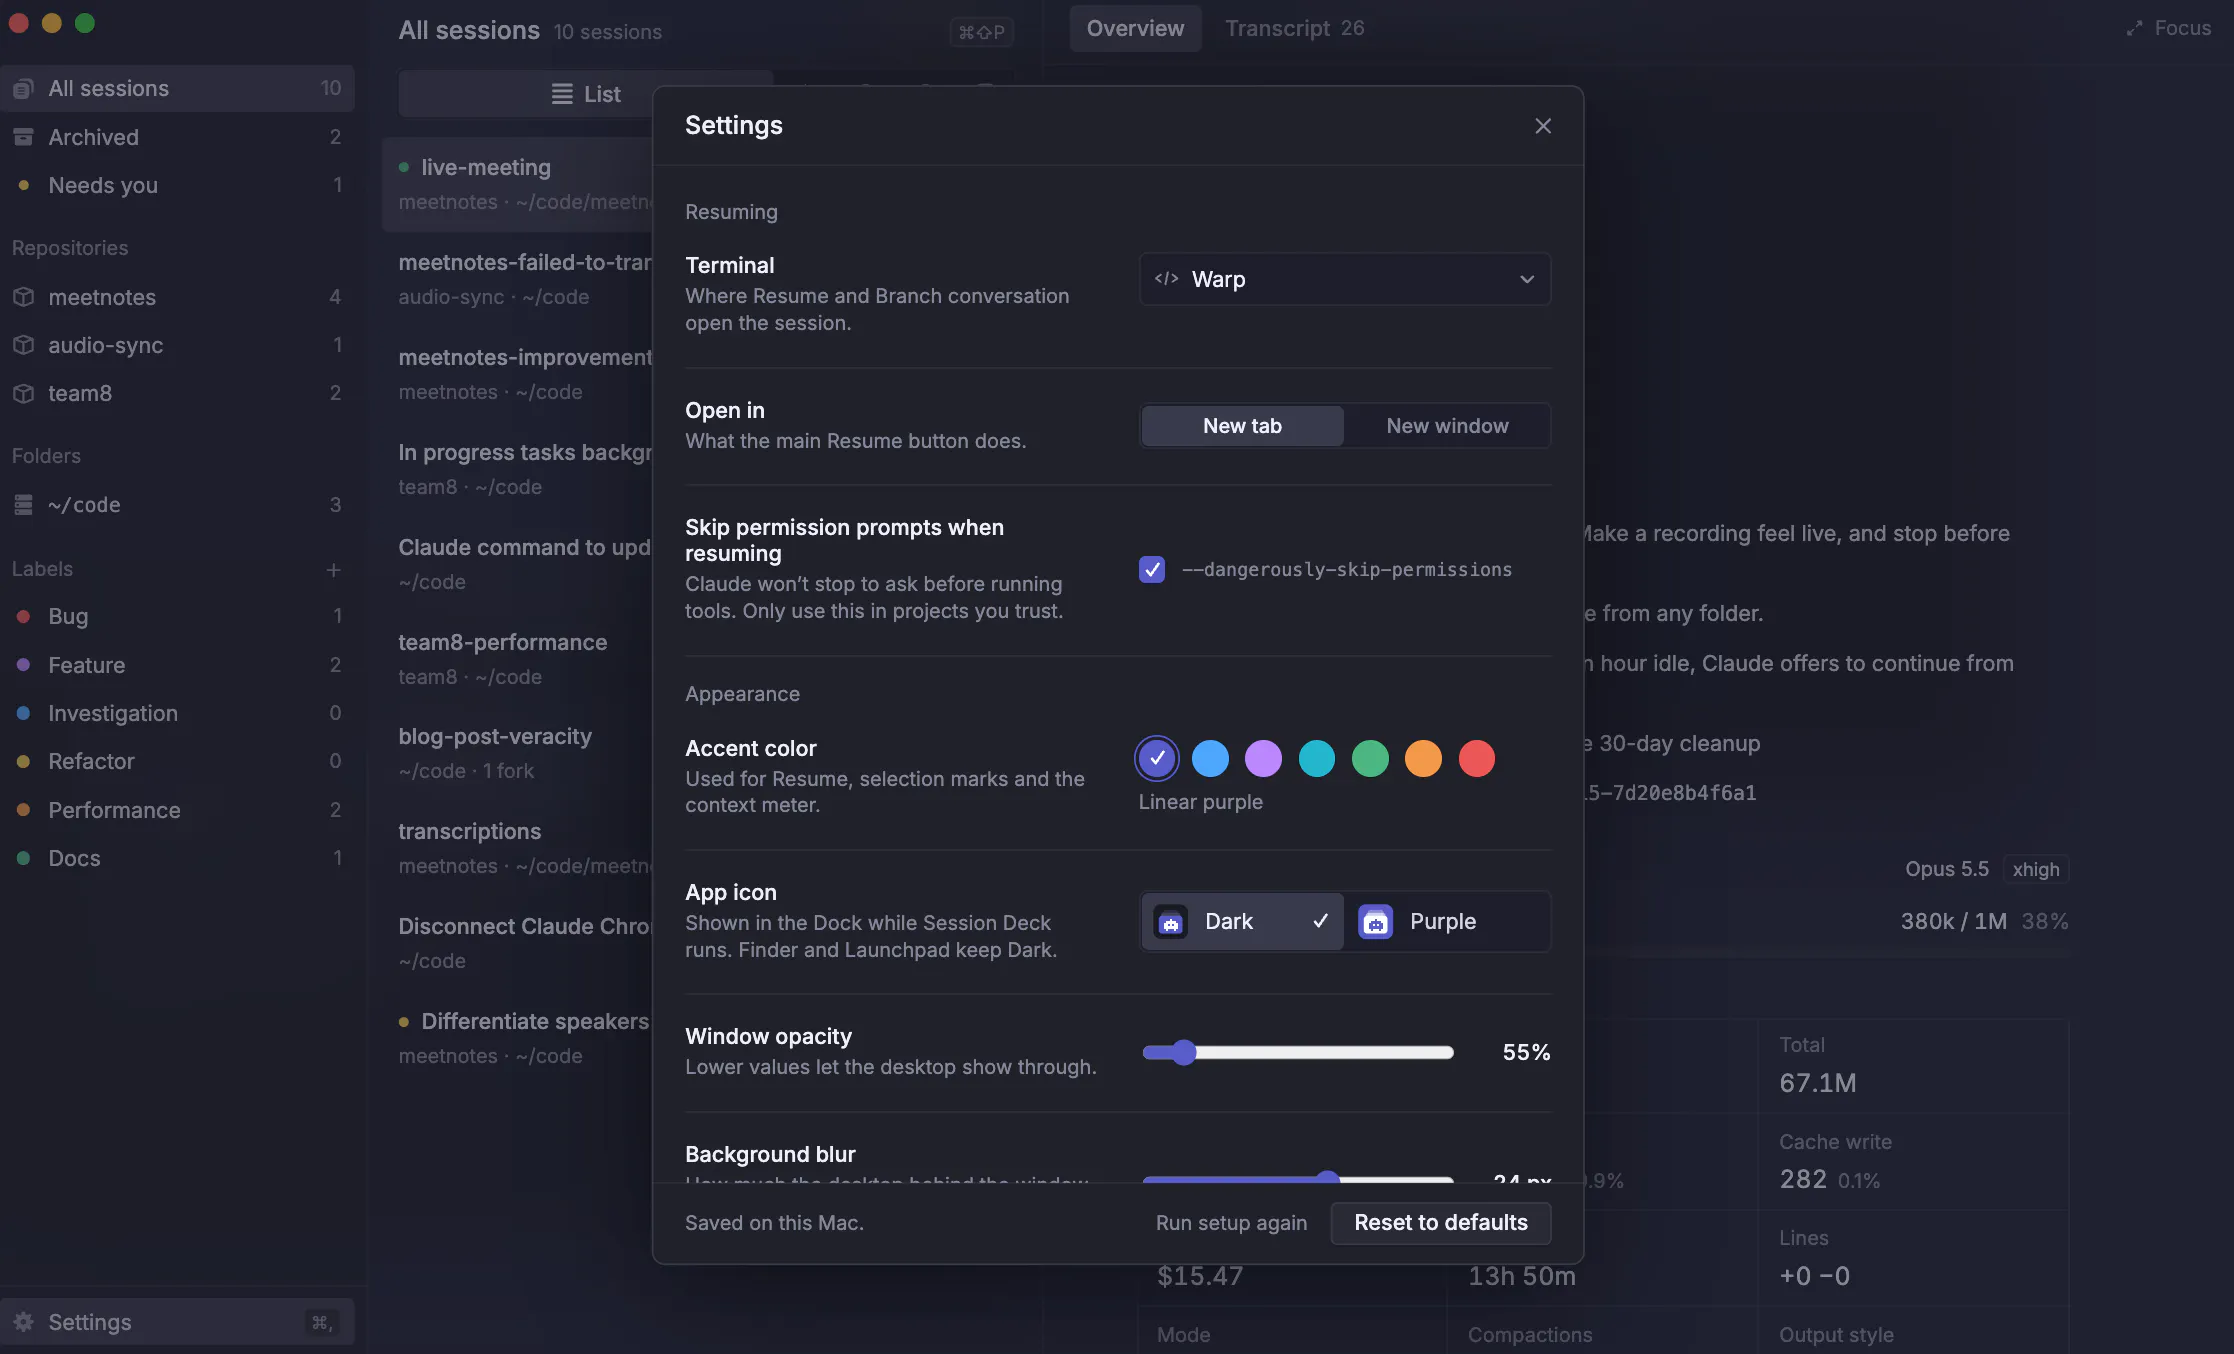
Task: Click the Purple app icon image
Action: [x=1376, y=922]
